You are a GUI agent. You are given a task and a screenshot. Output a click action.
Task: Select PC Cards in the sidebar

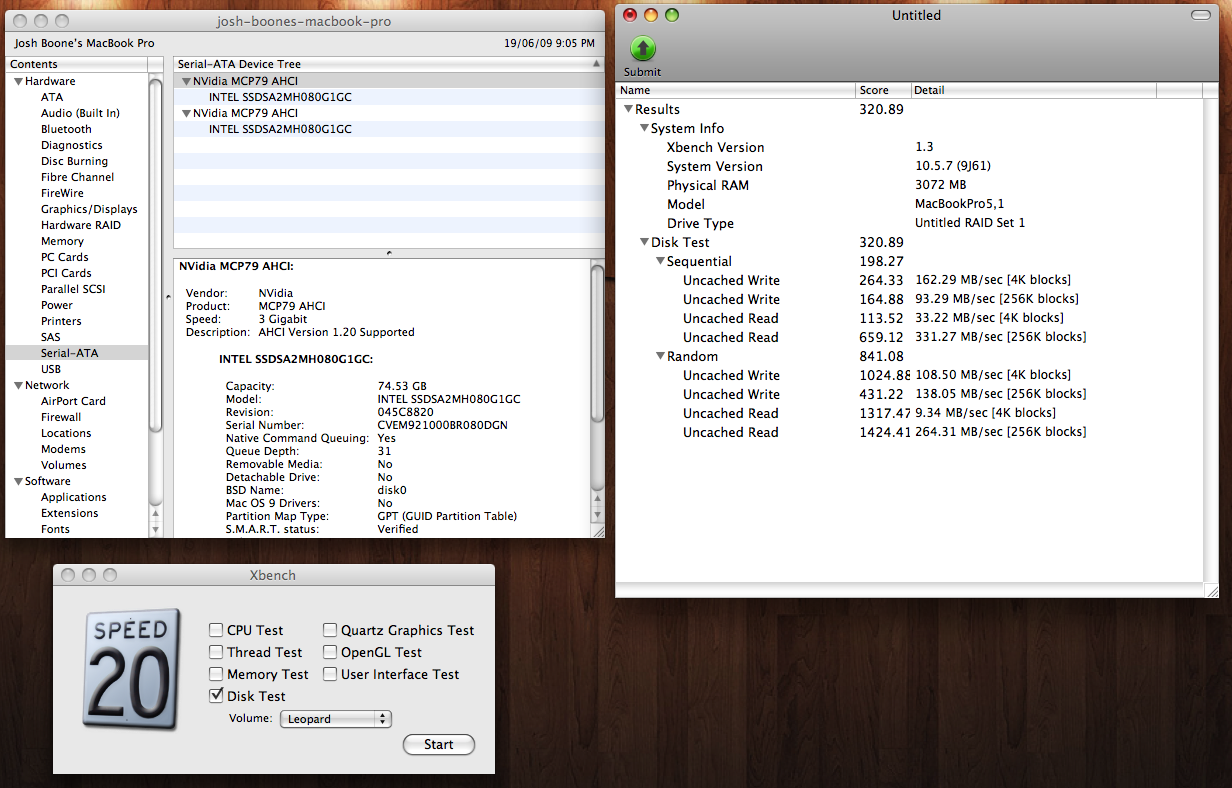[65, 257]
